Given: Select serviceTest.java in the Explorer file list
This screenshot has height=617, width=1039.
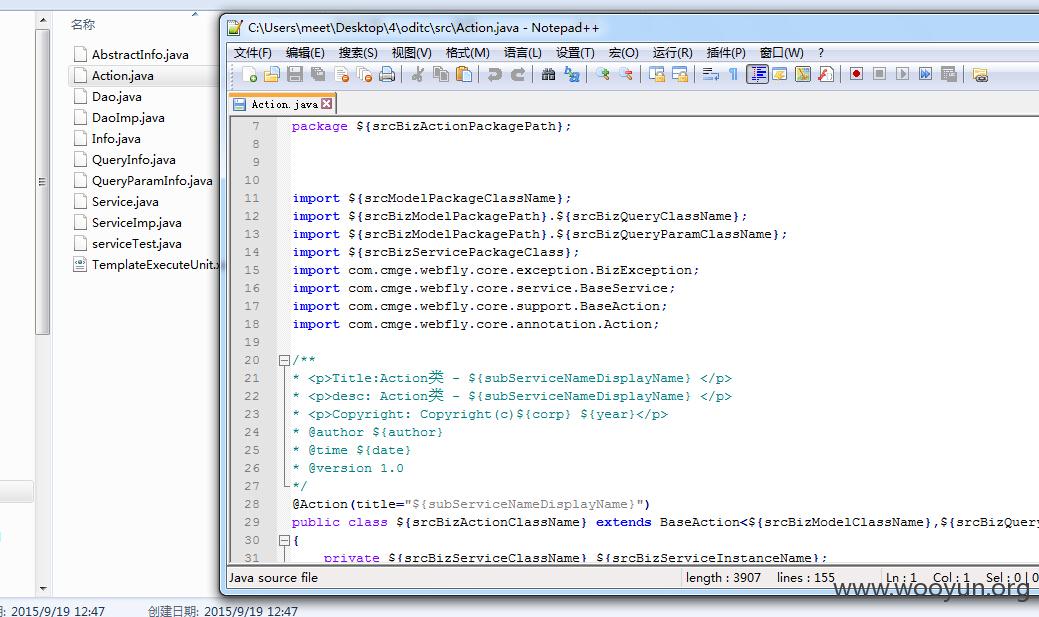Looking at the screenshot, I should click(x=137, y=244).
